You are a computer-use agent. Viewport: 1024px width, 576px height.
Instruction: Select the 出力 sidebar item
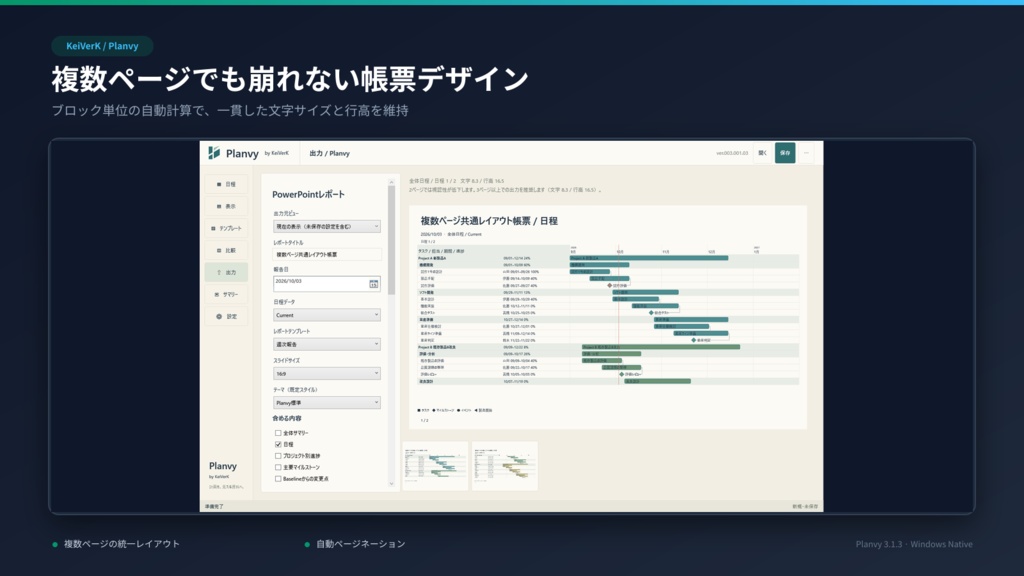(x=226, y=272)
